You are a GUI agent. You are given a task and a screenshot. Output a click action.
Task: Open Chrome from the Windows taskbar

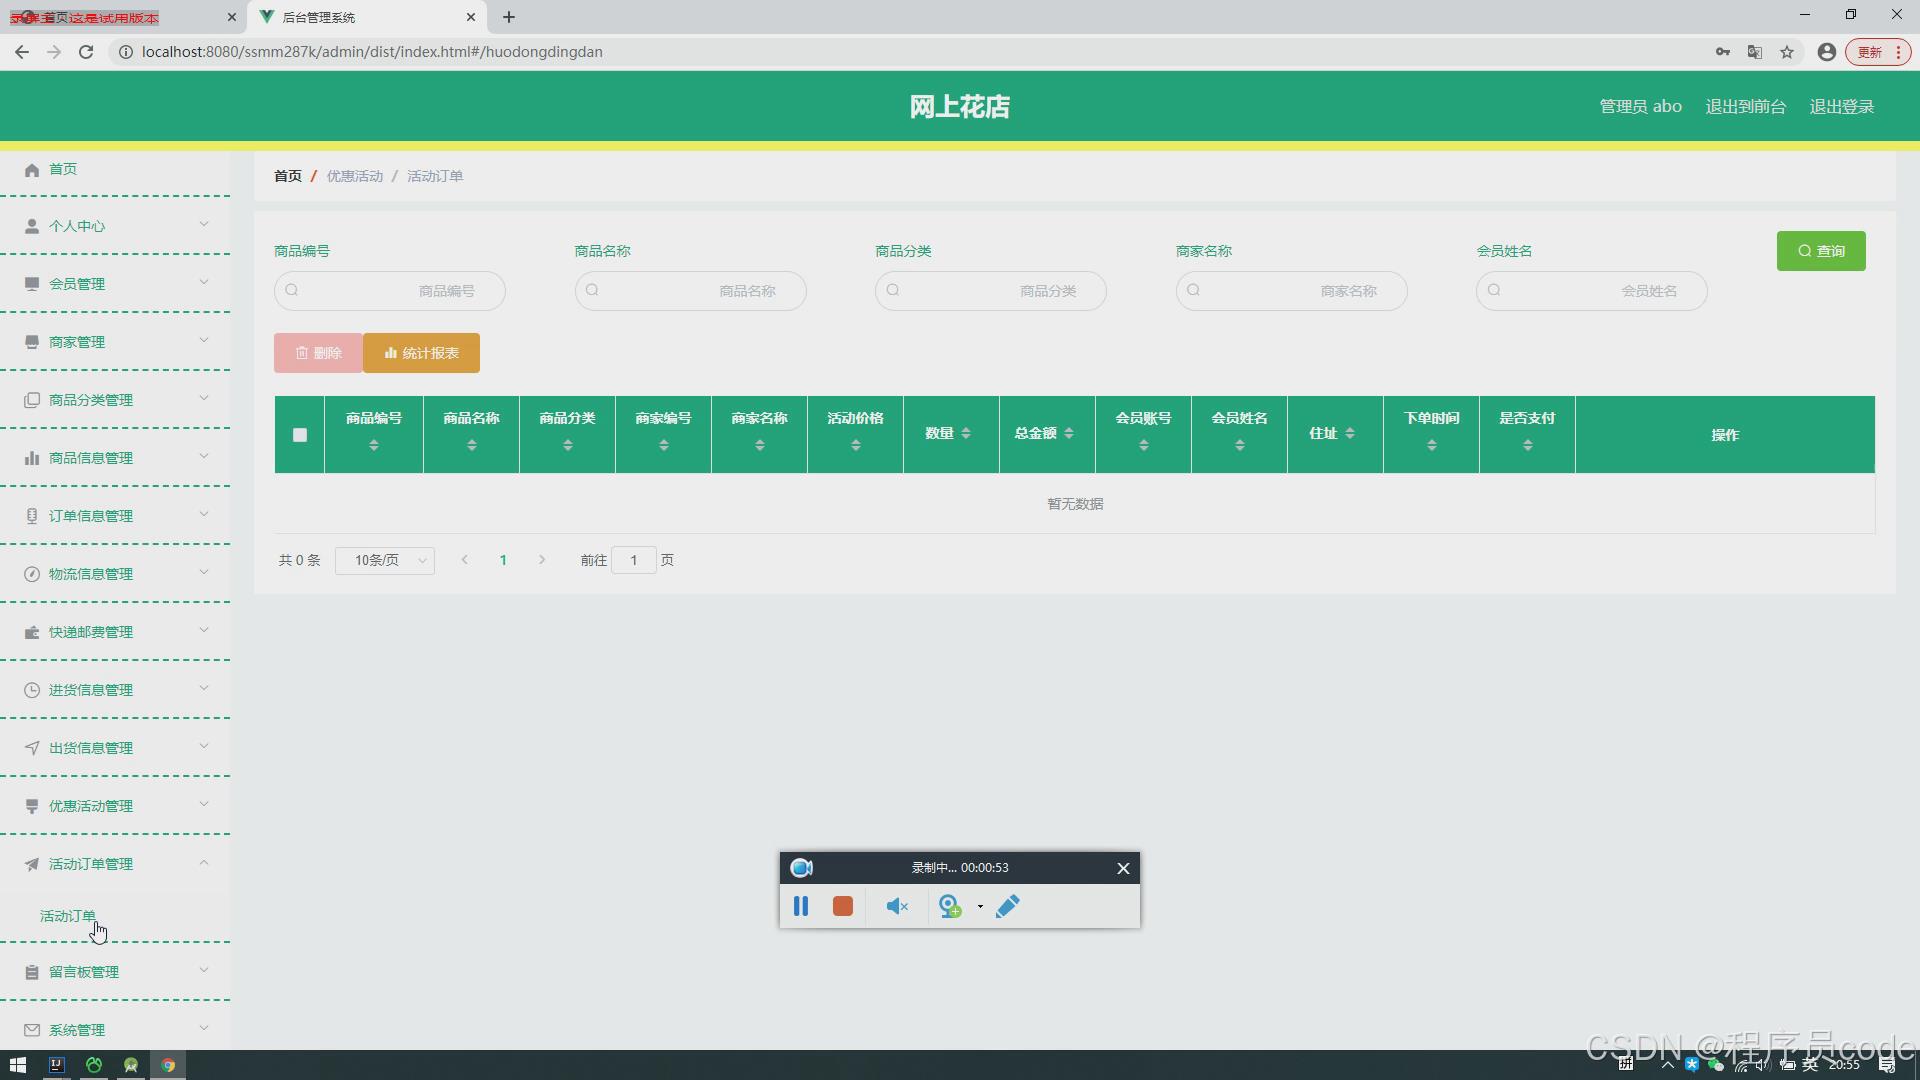coord(168,1065)
